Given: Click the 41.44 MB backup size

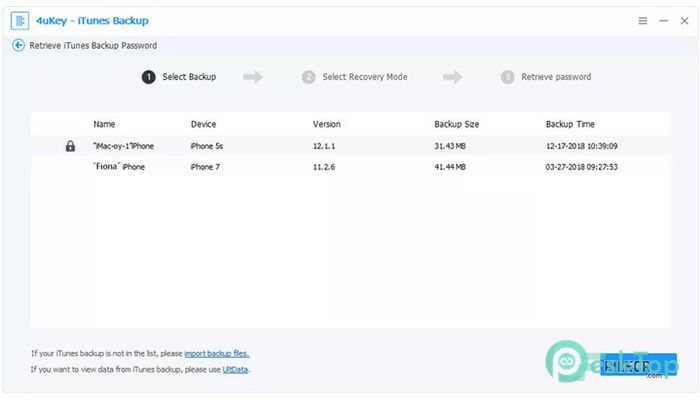Looking at the screenshot, I should (x=450, y=167).
